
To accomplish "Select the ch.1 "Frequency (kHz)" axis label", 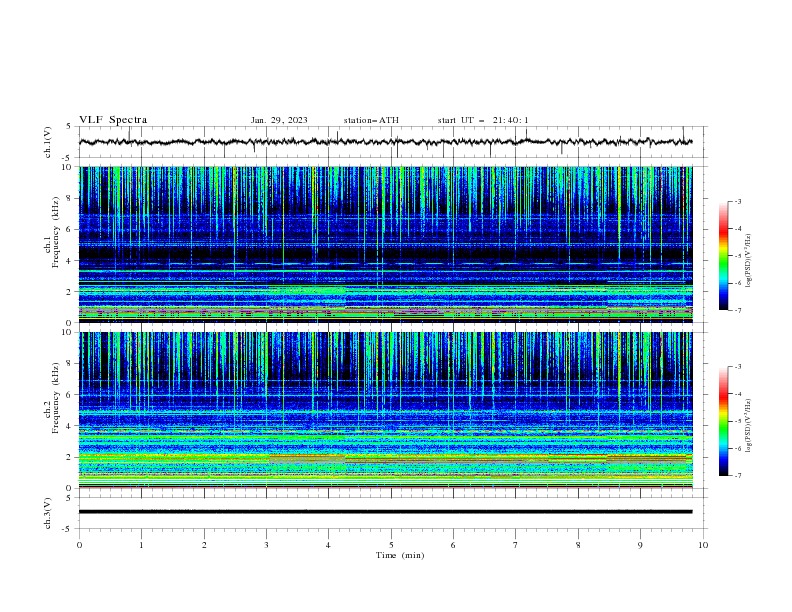I will pyautogui.click(x=56, y=232).
